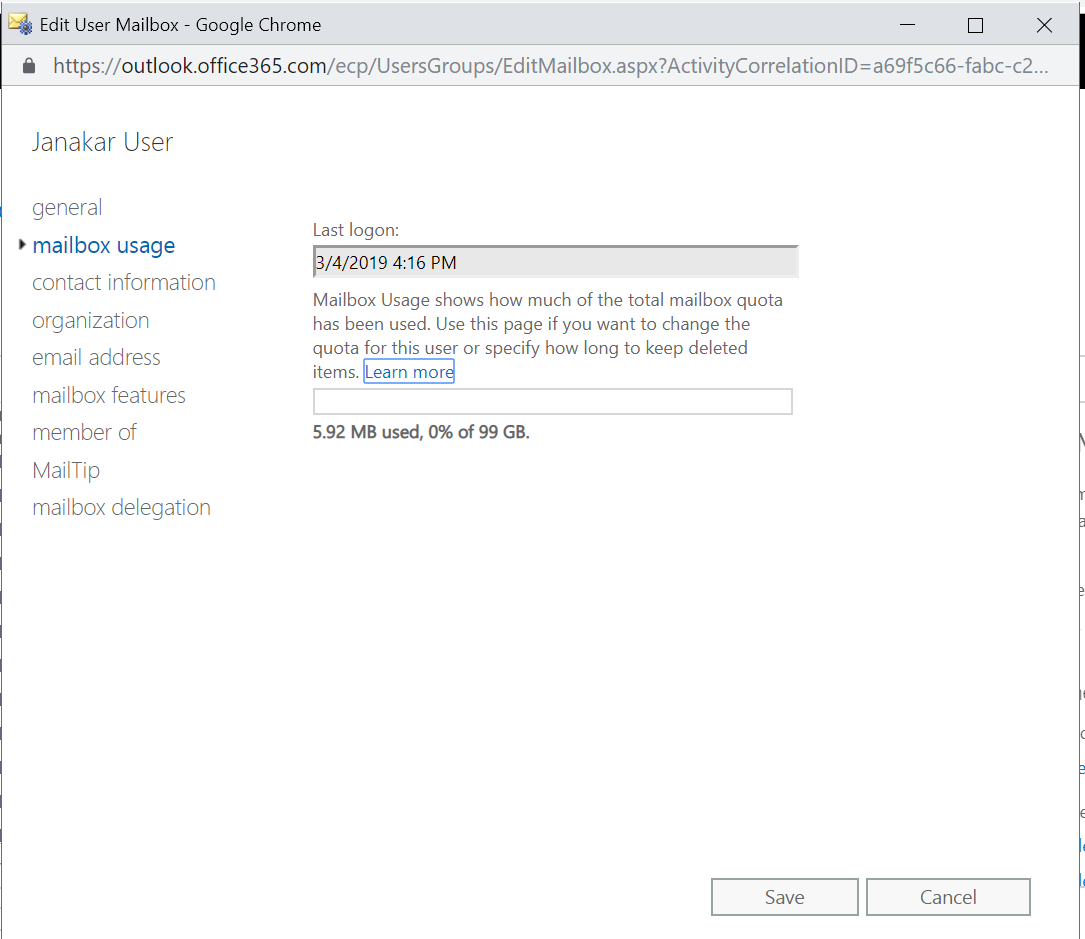Open the general section
The width and height of the screenshot is (1085, 939).
(67, 208)
